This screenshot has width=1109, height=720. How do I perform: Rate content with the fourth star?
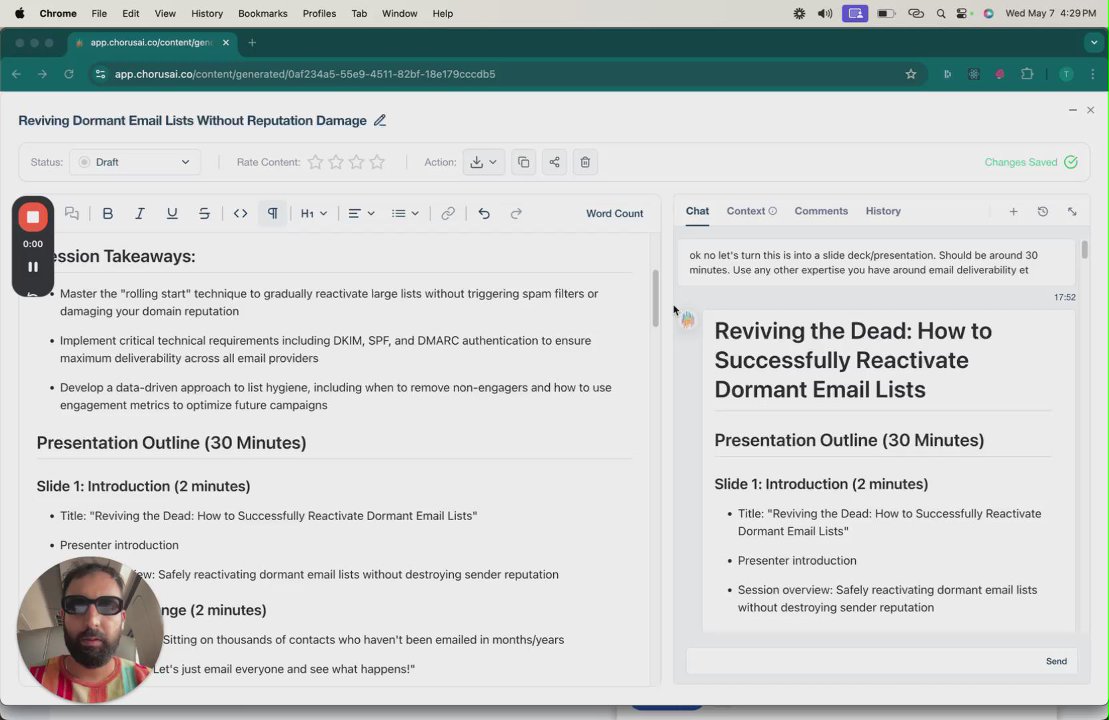tap(377, 162)
